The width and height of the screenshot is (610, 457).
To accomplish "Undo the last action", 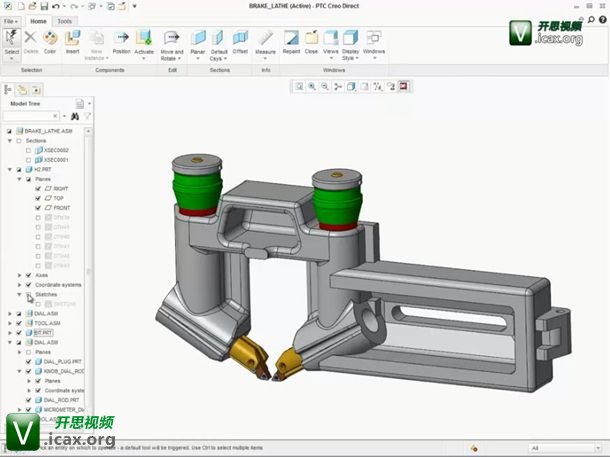I will click(x=56, y=6).
